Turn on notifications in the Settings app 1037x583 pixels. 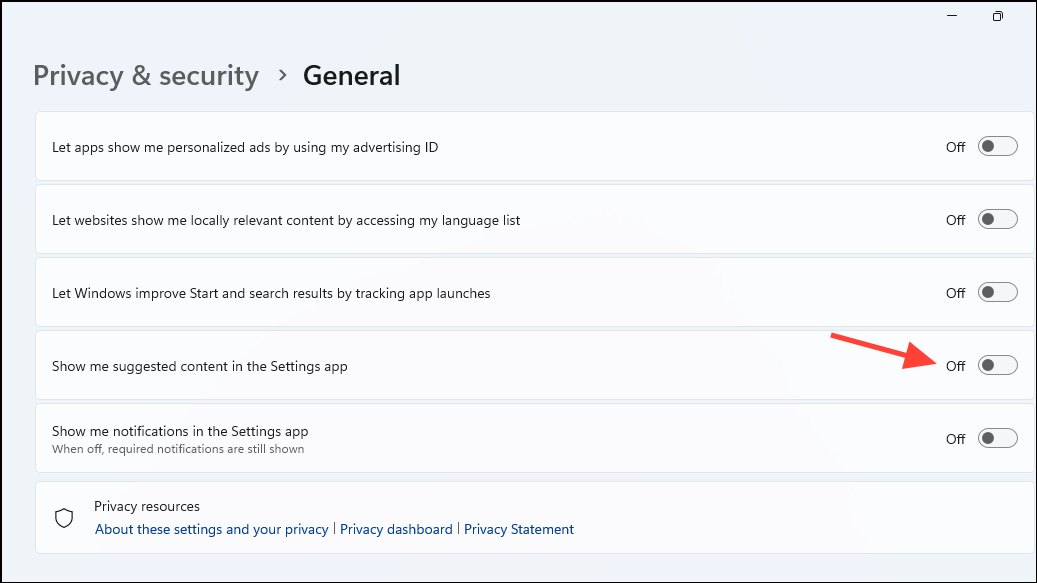[x=997, y=438]
